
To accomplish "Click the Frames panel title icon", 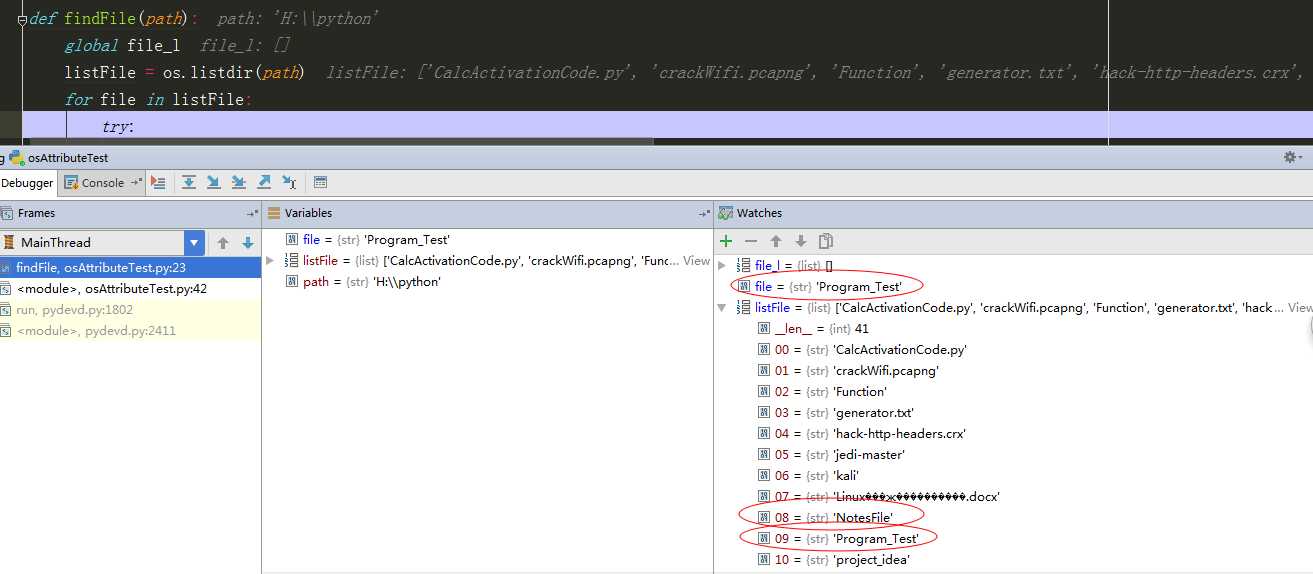I will [x=6, y=213].
